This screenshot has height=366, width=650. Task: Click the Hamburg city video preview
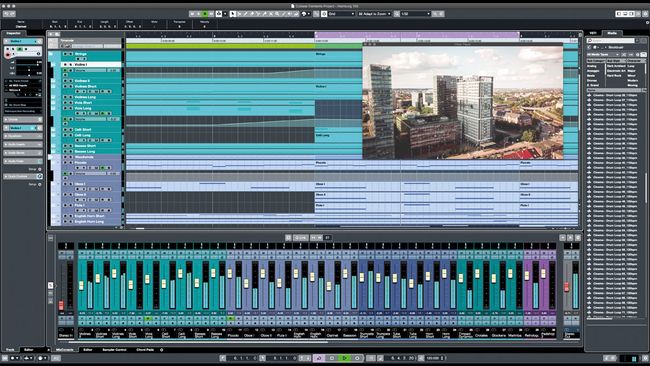pyautogui.click(x=463, y=102)
